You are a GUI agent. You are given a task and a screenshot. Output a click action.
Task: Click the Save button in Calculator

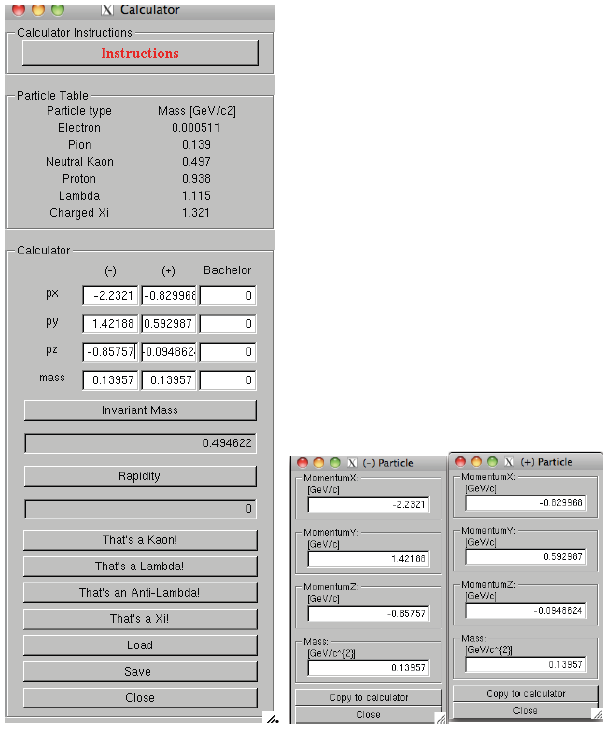(x=140, y=672)
